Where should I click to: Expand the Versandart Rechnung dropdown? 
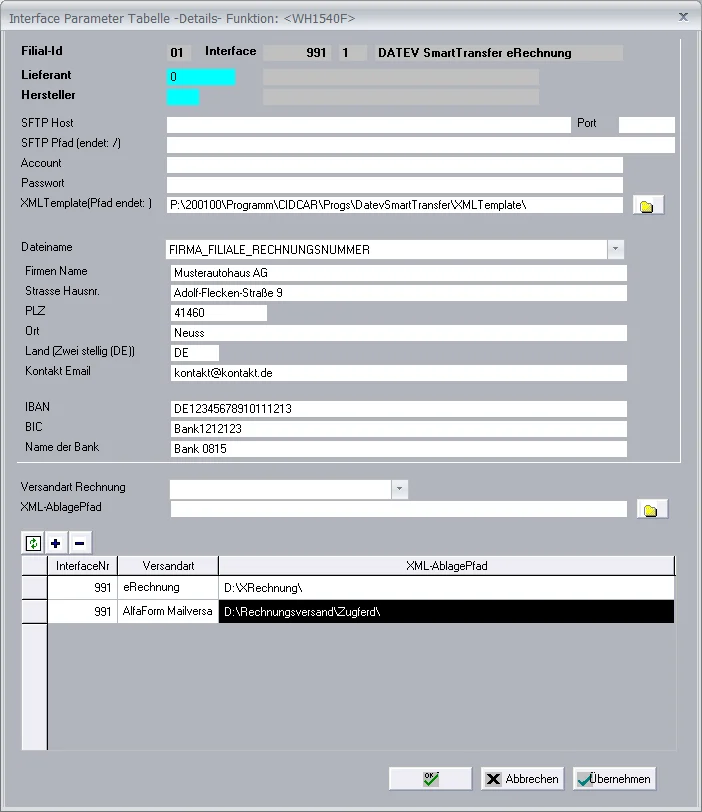click(x=399, y=489)
